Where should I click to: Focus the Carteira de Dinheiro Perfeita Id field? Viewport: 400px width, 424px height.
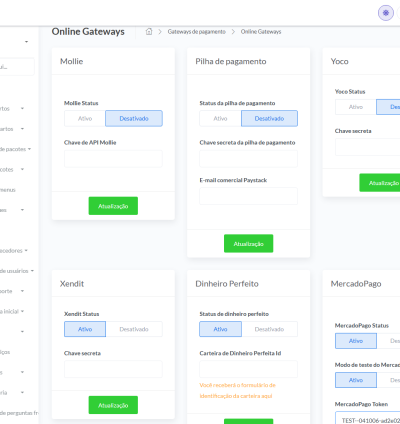pyautogui.click(x=249, y=369)
